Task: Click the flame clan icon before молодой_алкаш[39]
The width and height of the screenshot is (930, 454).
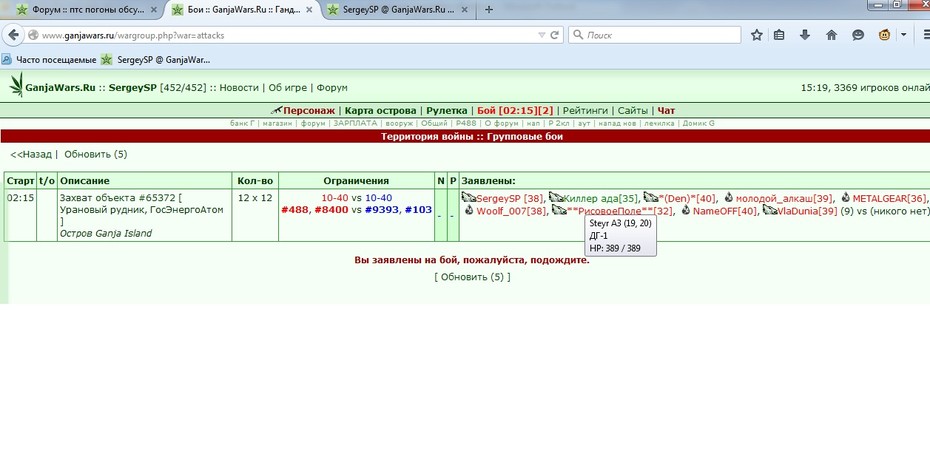Action: (x=728, y=198)
